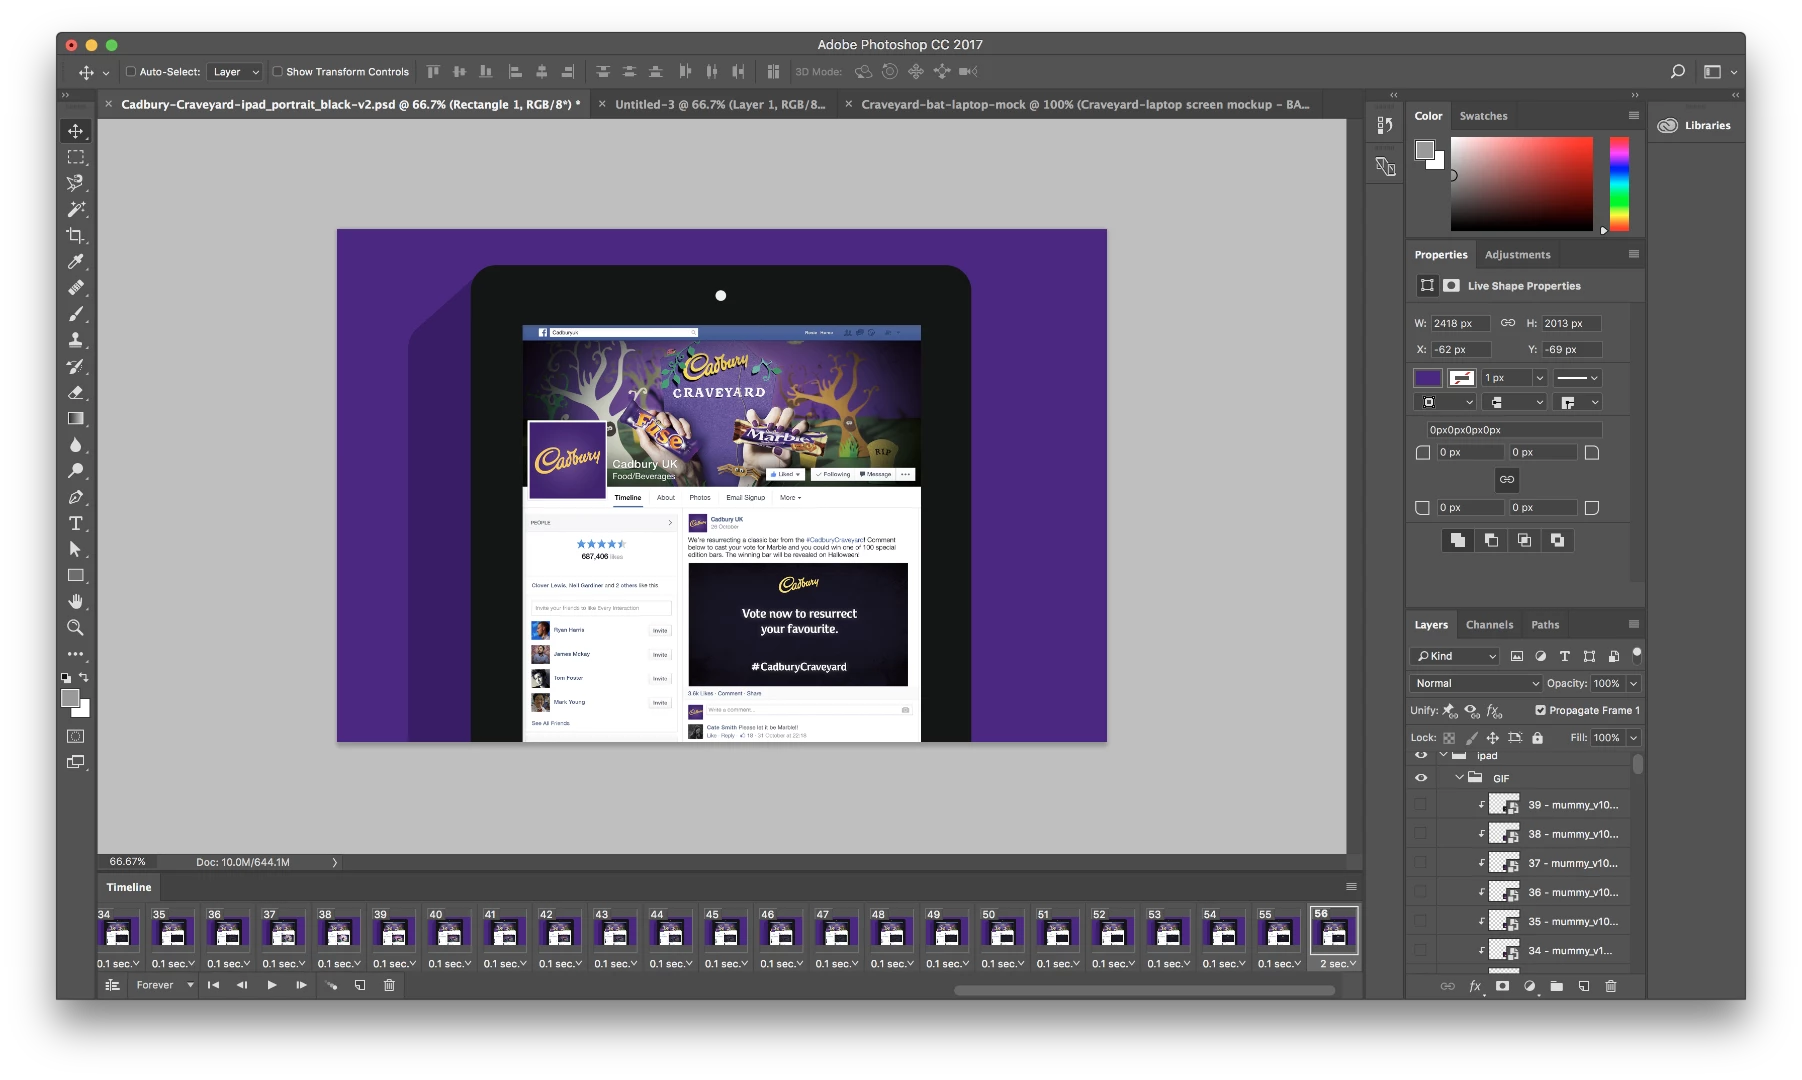This screenshot has height=1080, width=1802.
Task: Collapse the GIF group
Action: [1459, 777]
